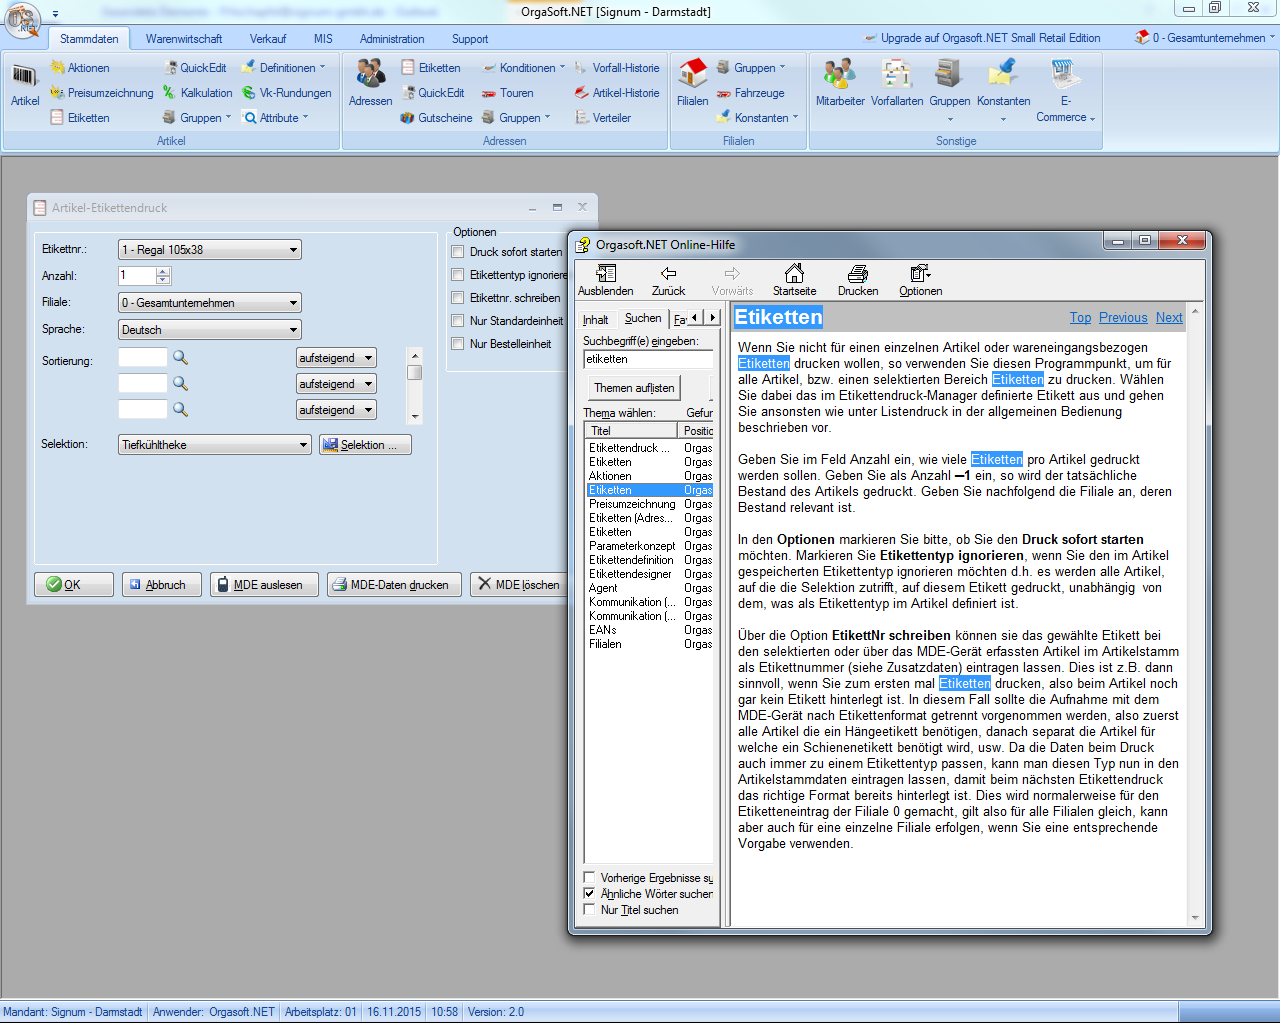This screenshot has height=1023, width=1280.
Task: Enable the 'Druck sofort starten' checkbox
Action: 458,252
